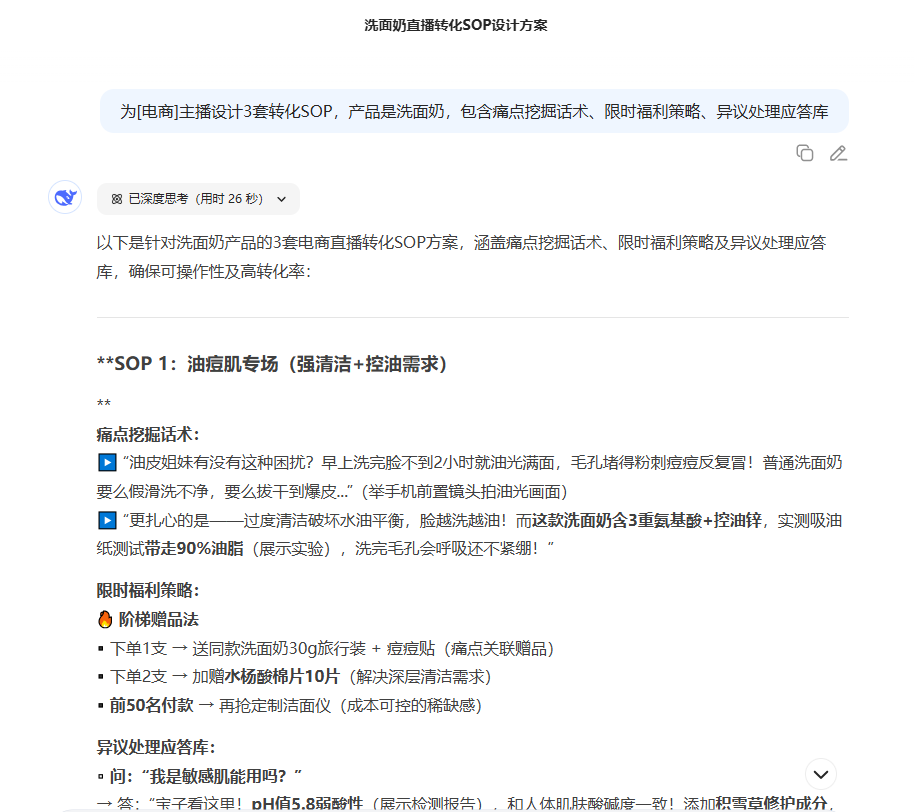The image size is (915, 812).
Task: Collapse view using the bottom-right chevron
Action: [820, 774]
